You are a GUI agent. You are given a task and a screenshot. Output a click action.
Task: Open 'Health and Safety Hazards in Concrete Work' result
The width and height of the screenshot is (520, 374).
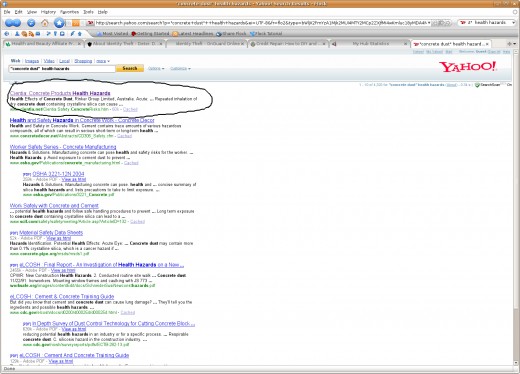(x=82, y=120)
